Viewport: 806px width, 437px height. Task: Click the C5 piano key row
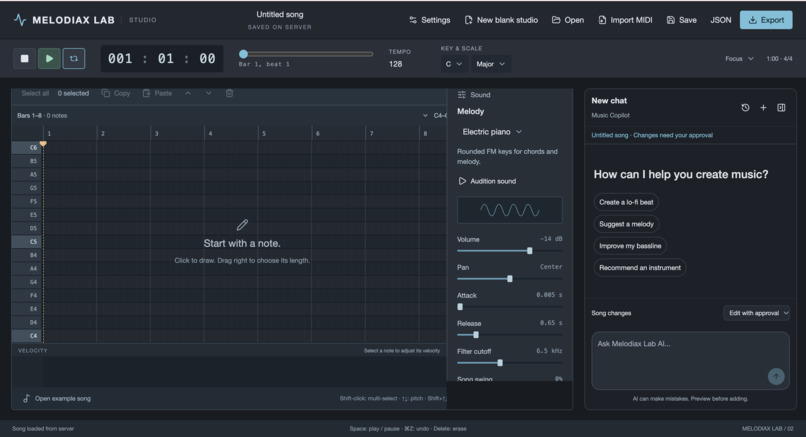click(27, 242)
